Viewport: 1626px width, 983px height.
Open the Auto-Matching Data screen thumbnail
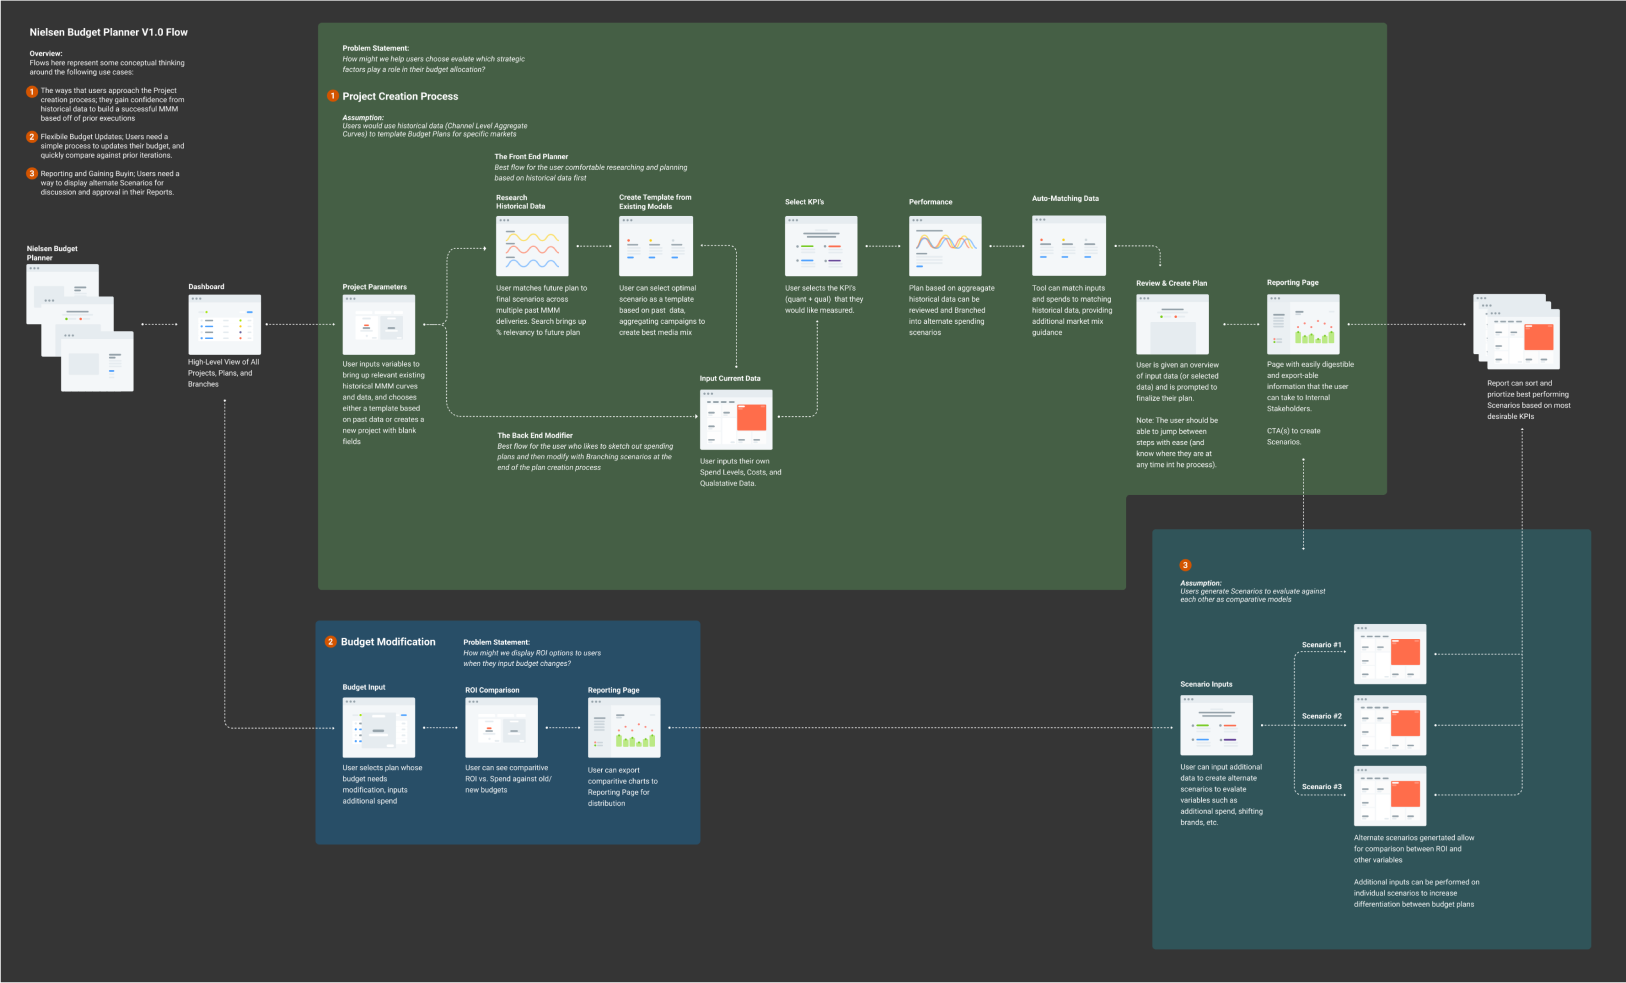pos(1069,245)
